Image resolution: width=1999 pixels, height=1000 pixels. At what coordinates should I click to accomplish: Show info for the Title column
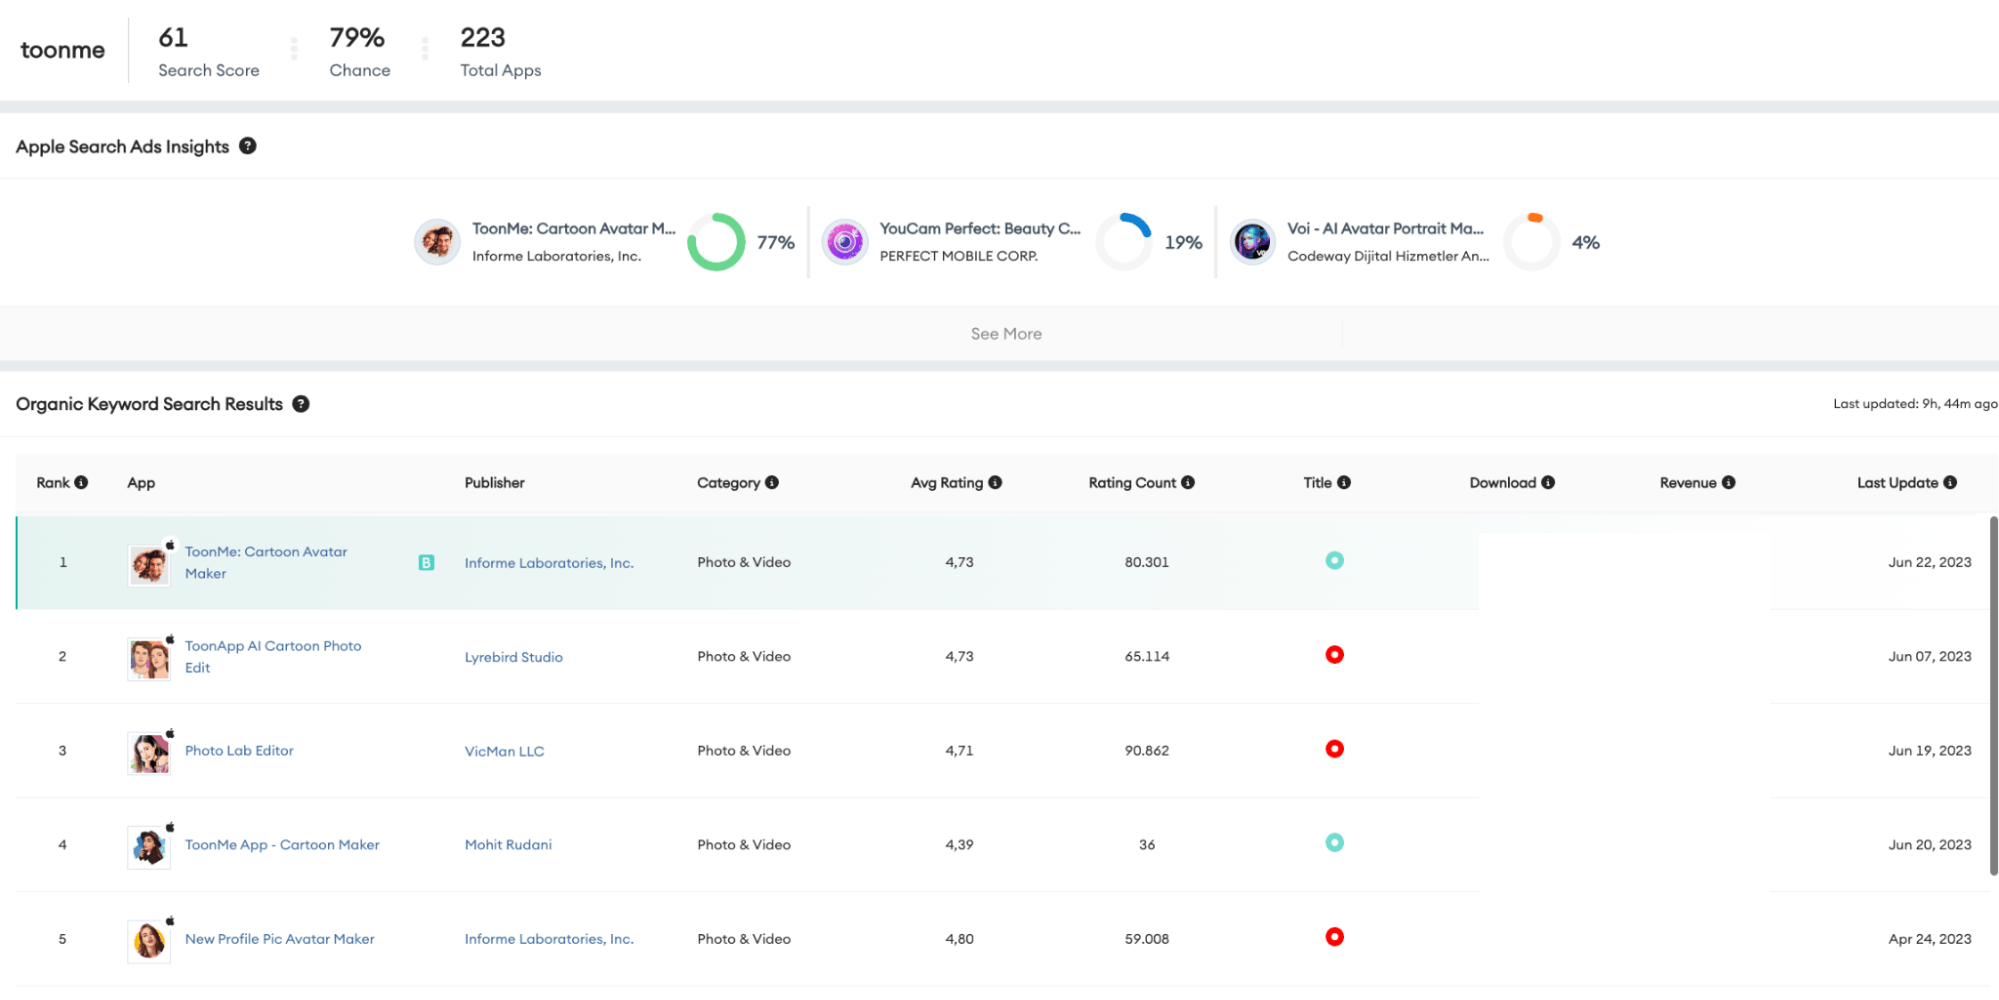(1344, 482)
